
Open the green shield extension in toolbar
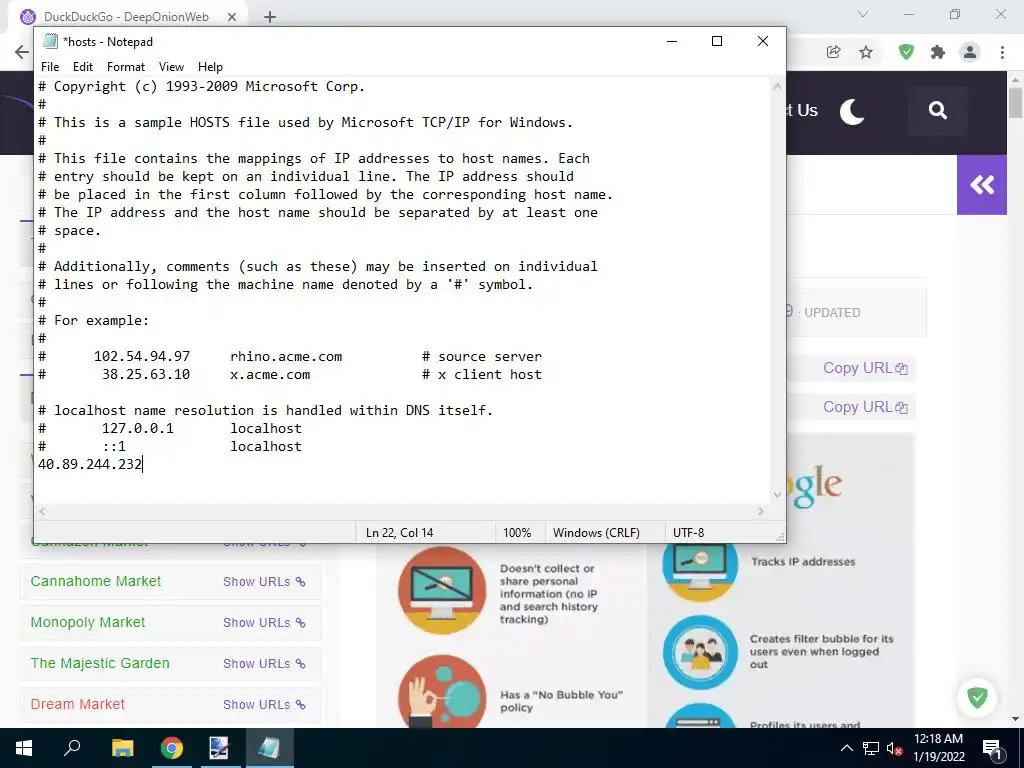[906, 52]
